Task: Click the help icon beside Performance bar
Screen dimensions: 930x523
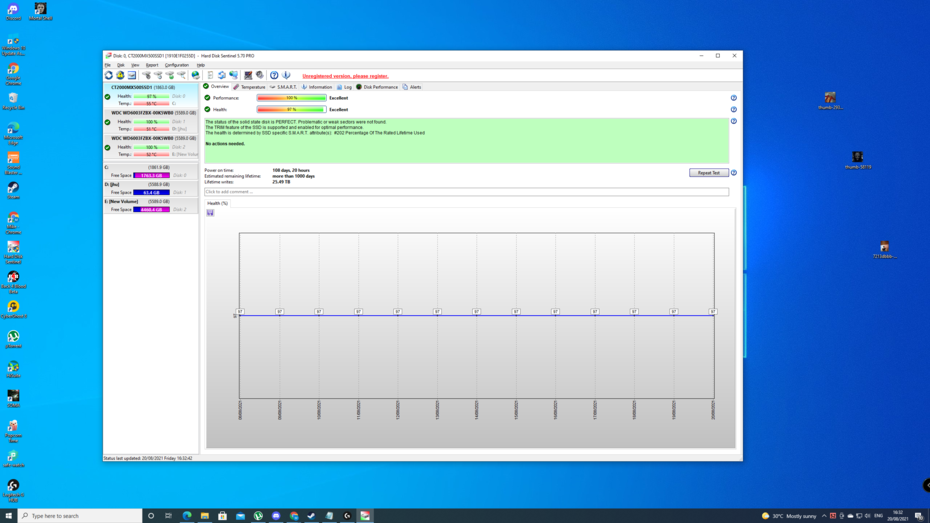Action: (734, 98)
